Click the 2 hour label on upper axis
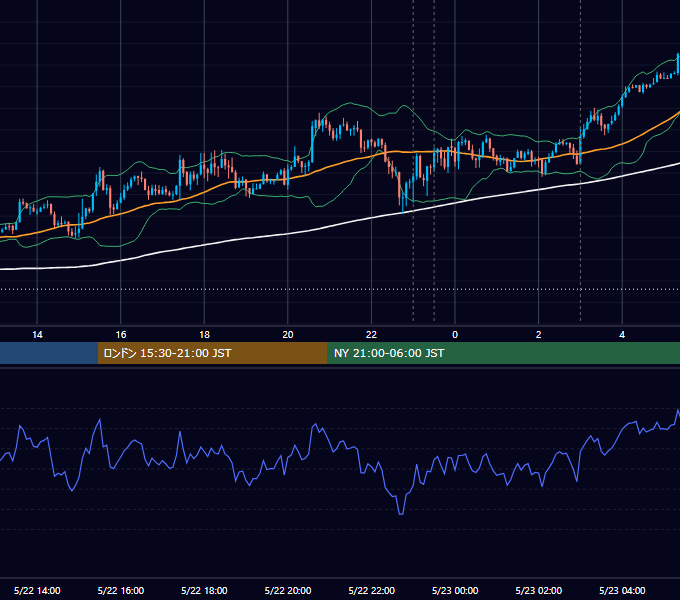Image resolution: width=680 pixels, height=600 pixels. pos(539,335)
